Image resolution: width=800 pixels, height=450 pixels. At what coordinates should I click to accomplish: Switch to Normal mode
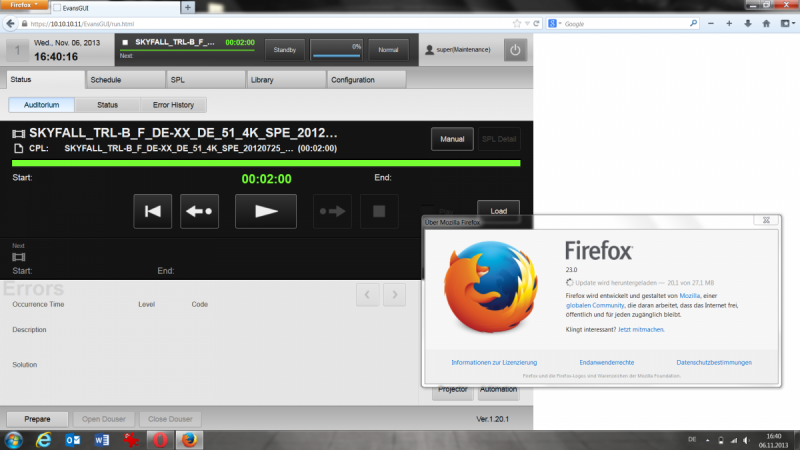pos(387,49)
